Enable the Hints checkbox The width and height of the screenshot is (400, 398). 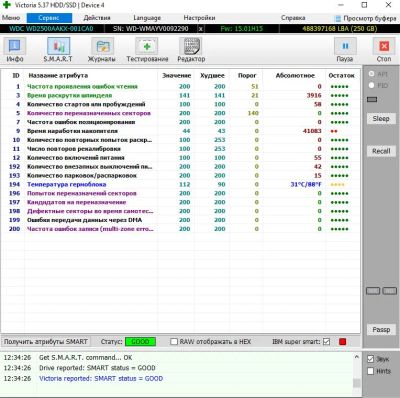[x=370, y=371]
